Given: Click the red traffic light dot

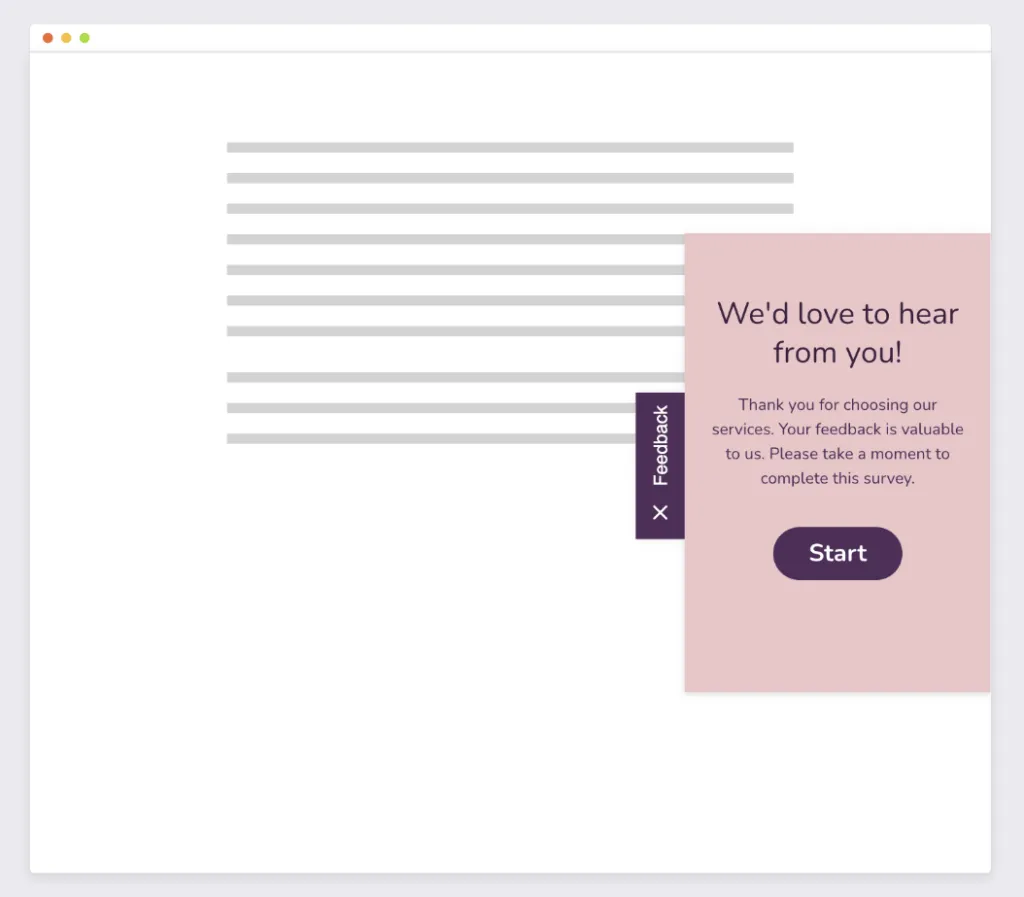Looking at the screenshot, I should coord(47,37).
